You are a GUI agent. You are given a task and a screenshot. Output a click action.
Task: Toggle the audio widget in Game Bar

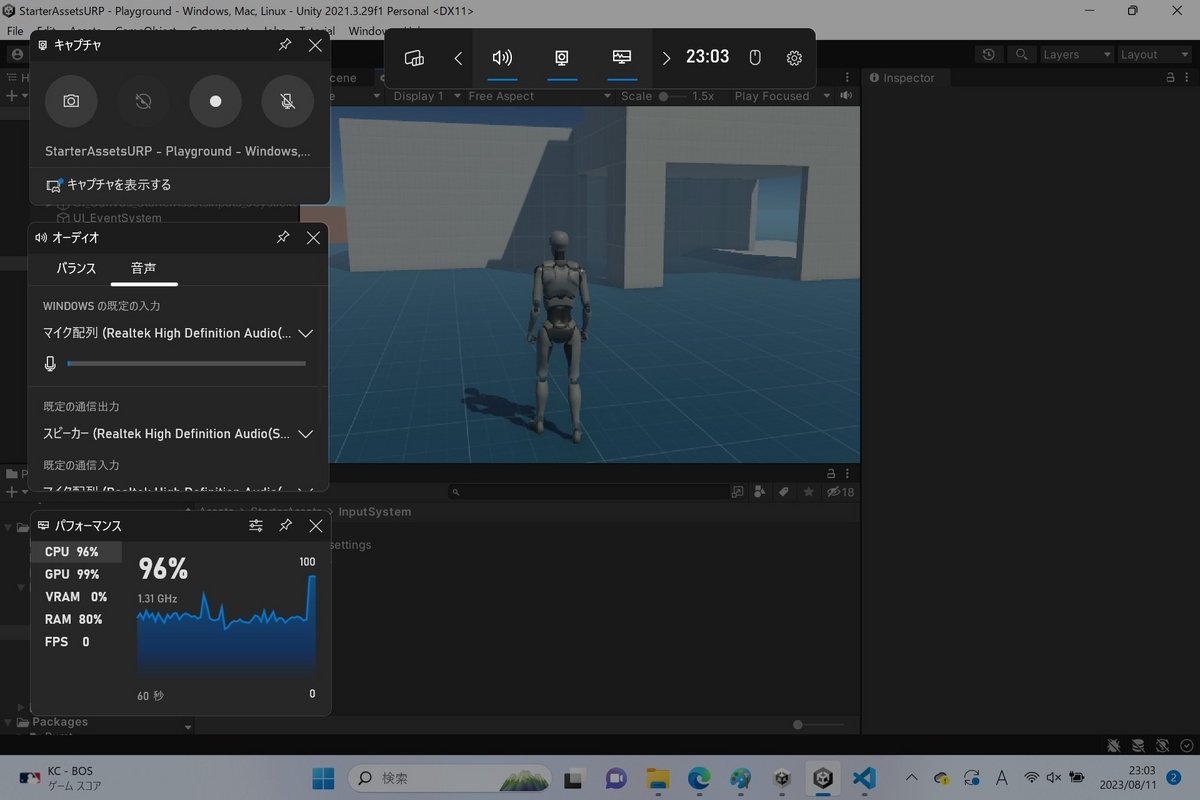[502, 58]
